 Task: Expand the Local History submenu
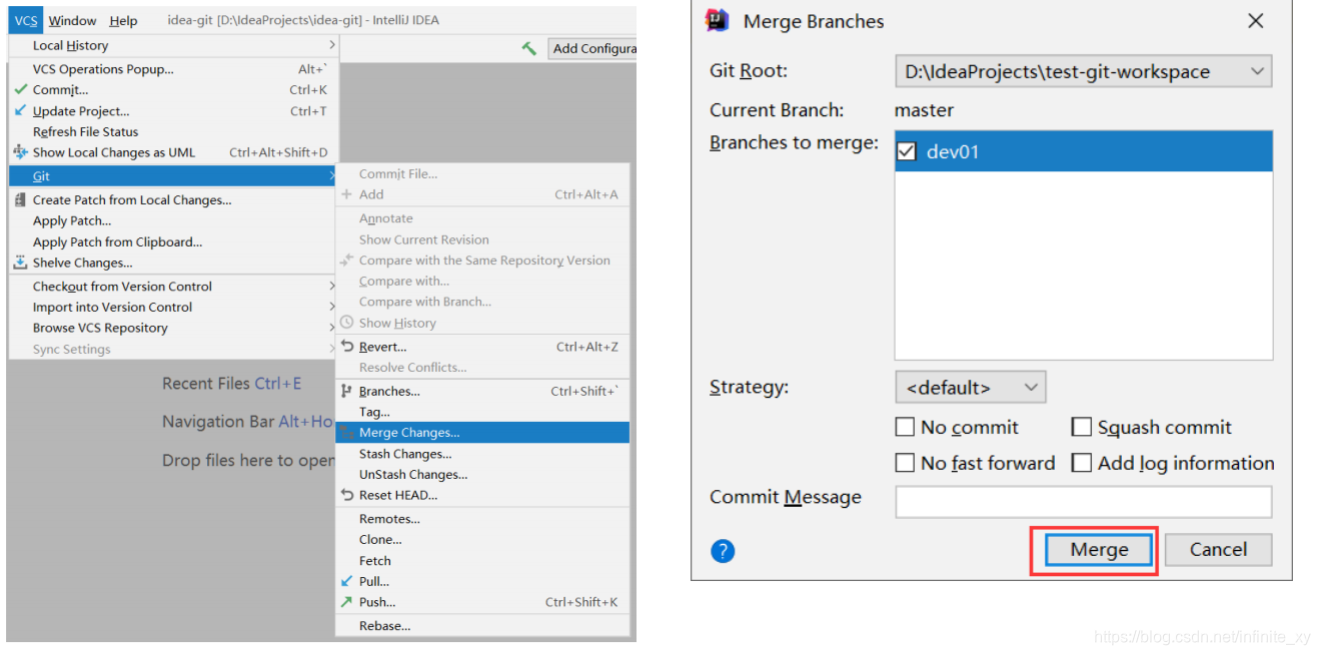pyautogui.click(x=172, y=45)
